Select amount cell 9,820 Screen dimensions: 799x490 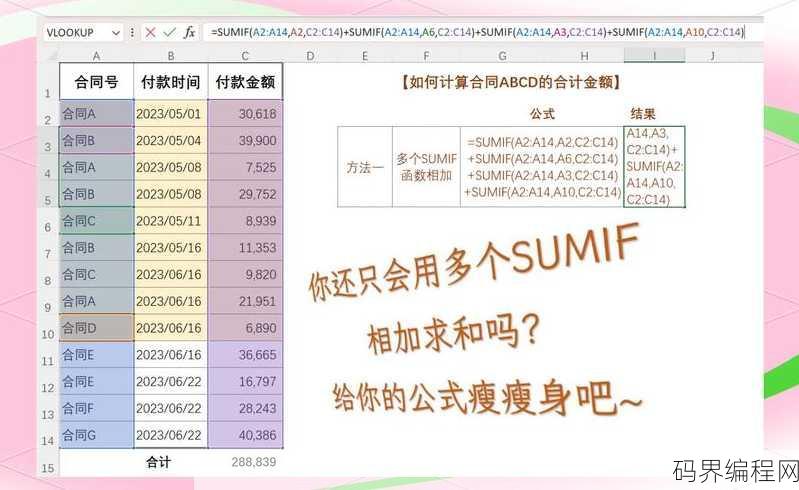point(245,275)
